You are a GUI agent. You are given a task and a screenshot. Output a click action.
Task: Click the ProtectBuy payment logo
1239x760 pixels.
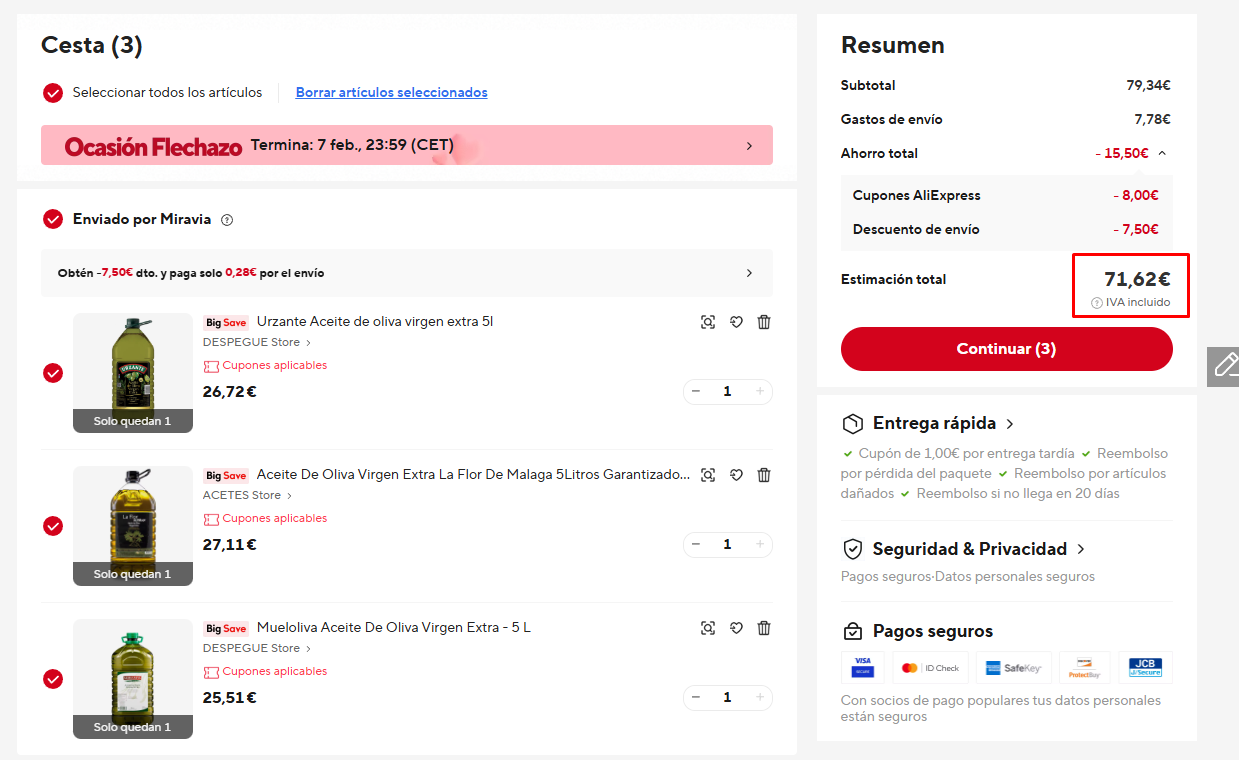pyautogui.click(x=1084, y=667)
